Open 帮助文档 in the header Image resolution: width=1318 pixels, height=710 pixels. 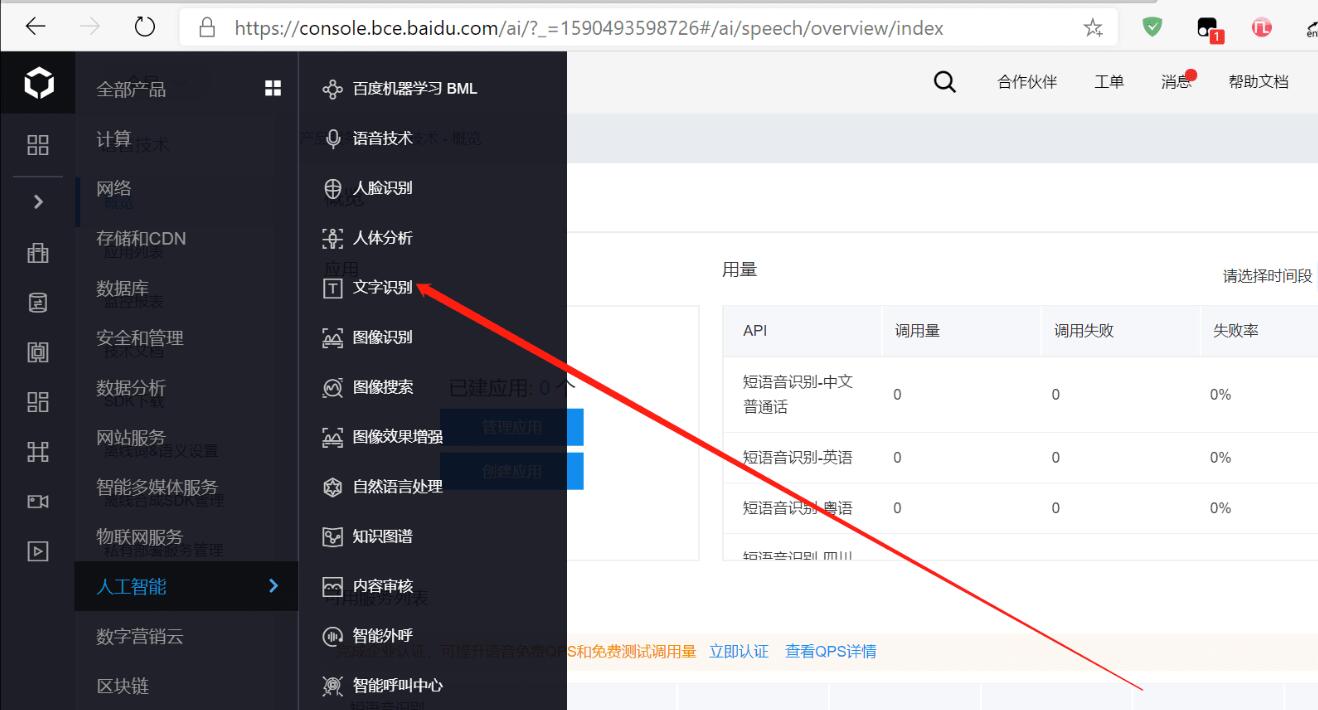pos(1258,82)
